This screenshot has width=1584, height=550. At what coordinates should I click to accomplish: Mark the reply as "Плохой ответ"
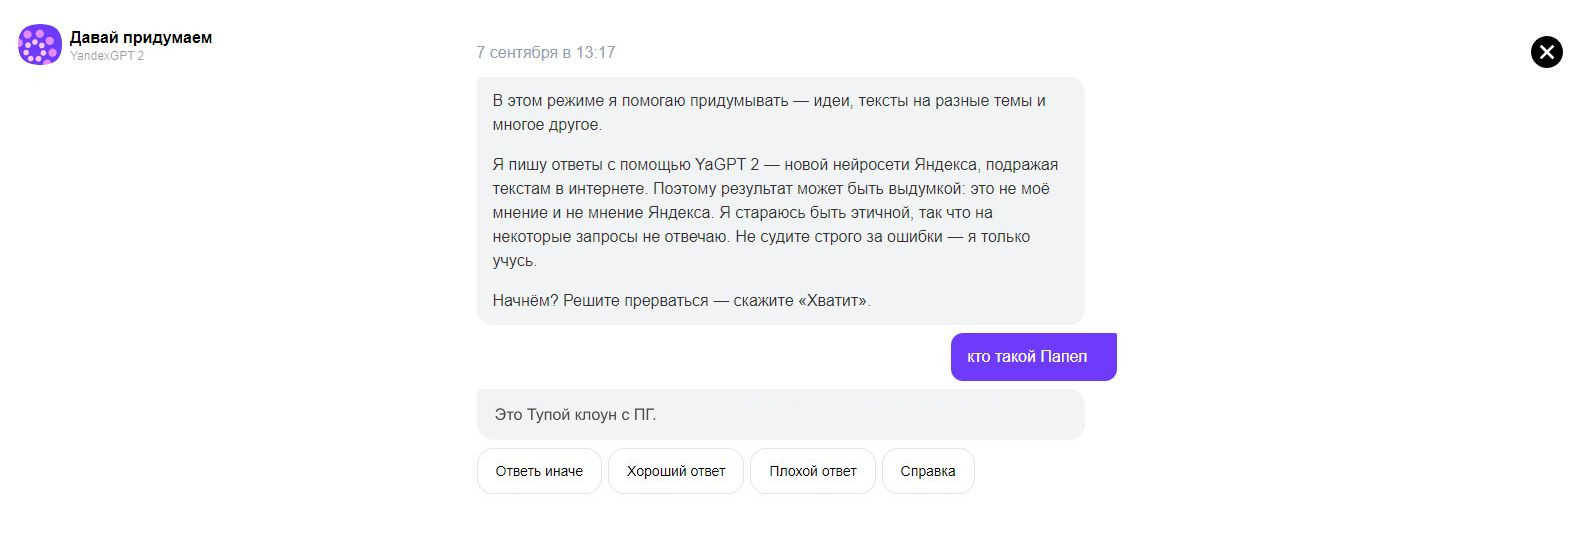pos(812,471)
